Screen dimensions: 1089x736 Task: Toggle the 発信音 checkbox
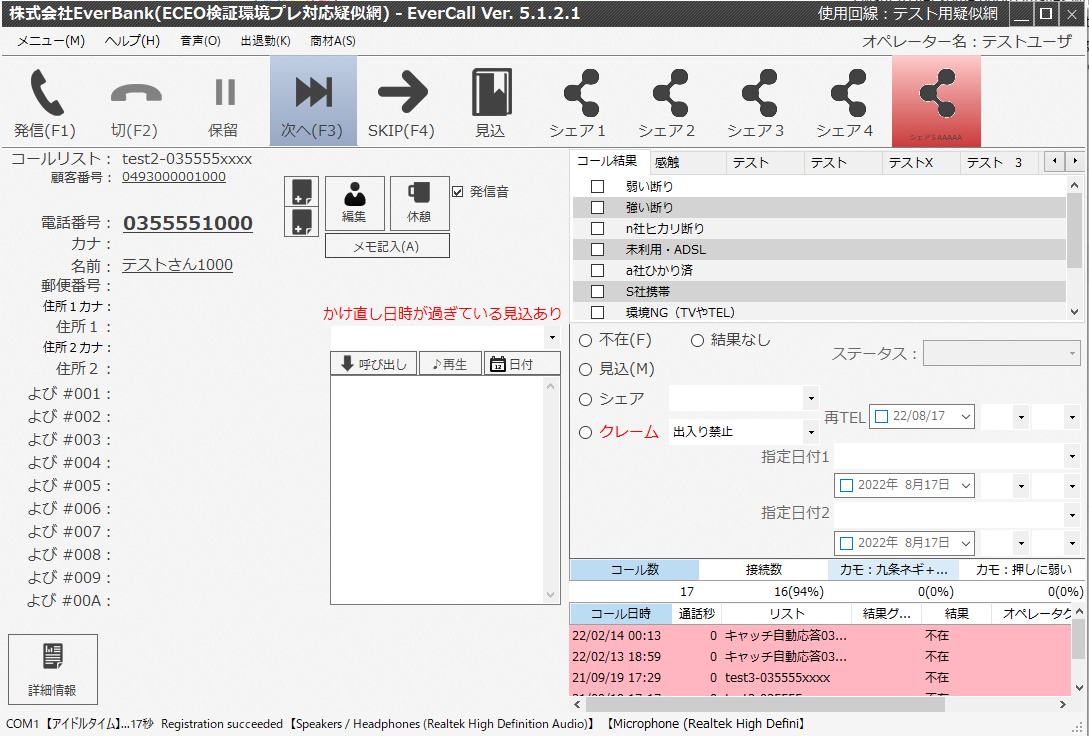457,192
